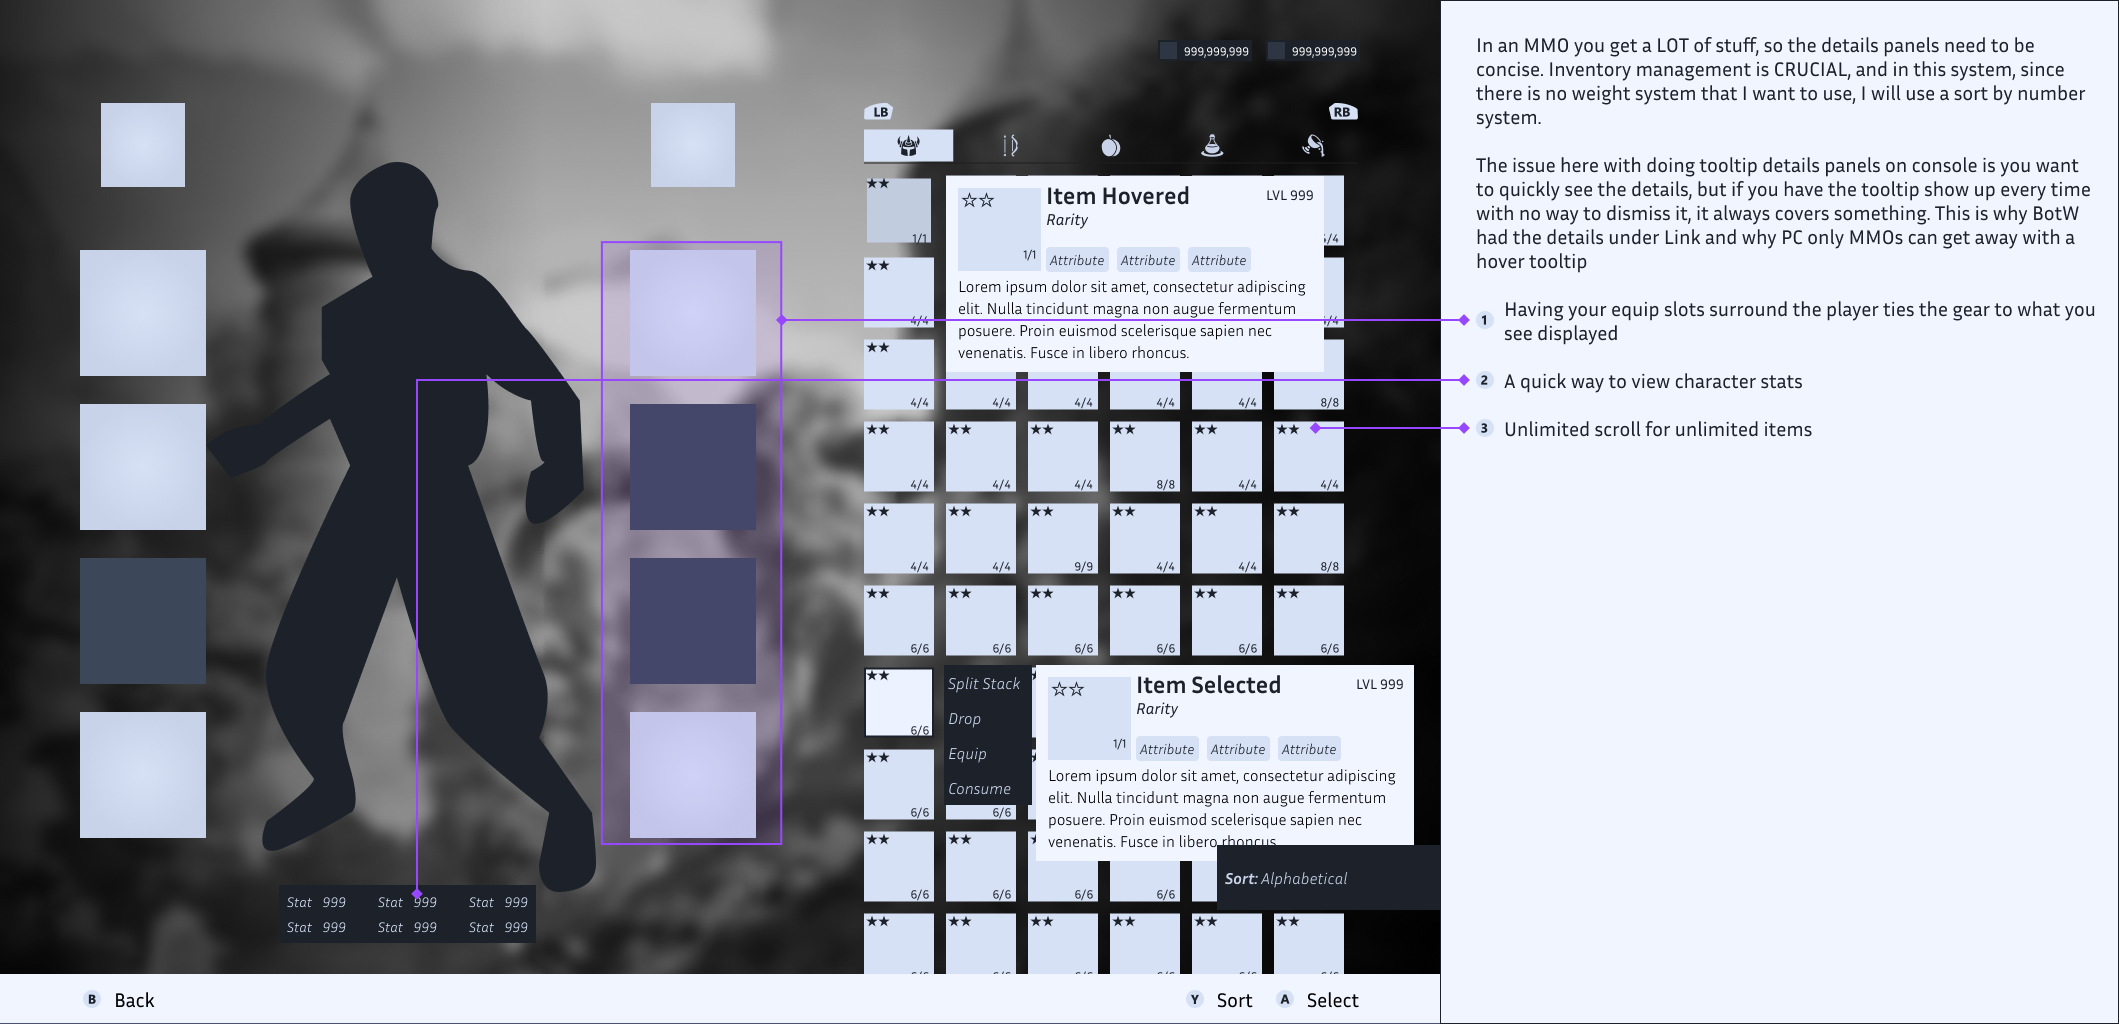The height and width of the screenshot is (1024, 2119).
Task: Click Consume in the item menu
Action: tap(979, 789)
